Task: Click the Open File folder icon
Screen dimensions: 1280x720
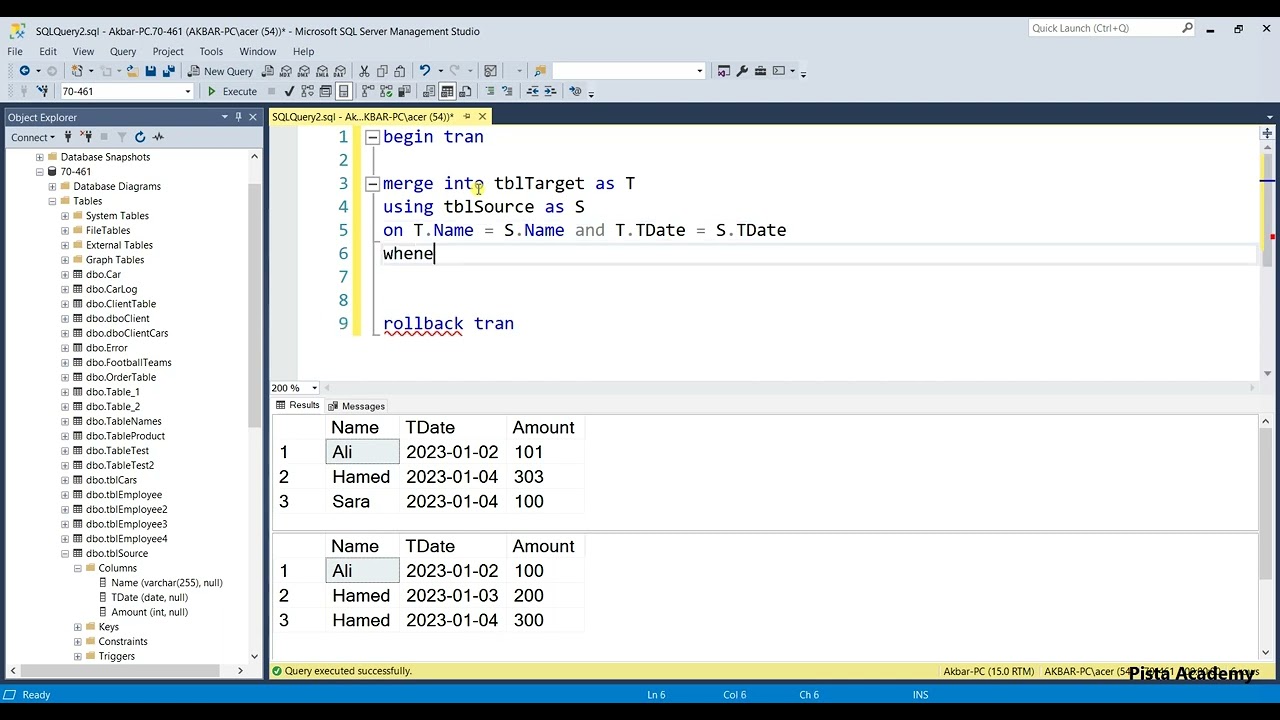Action: [x=132, y=71]
